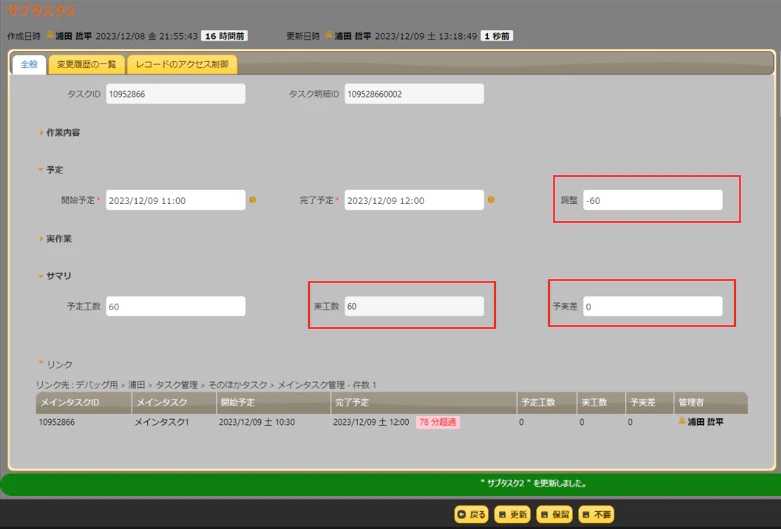Click the user icon in 管理者 cell
781x529 pixels.
(682, 421)
